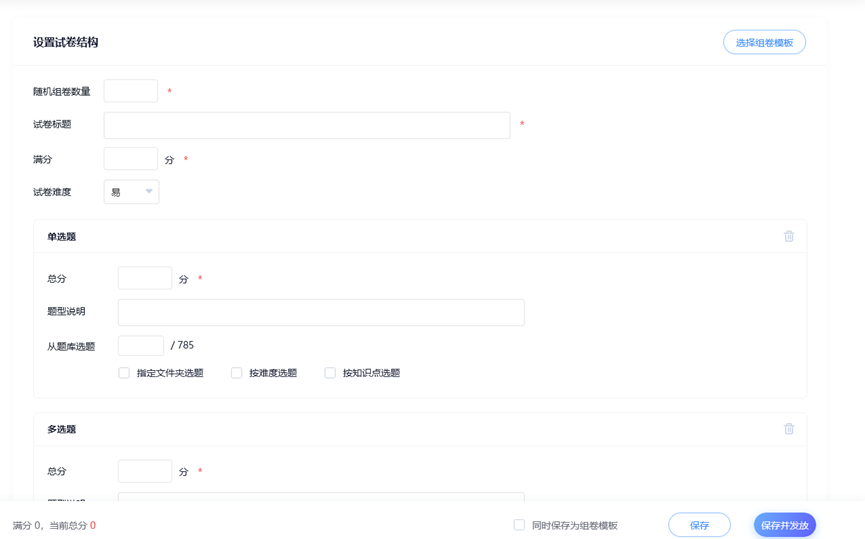This screenshot has width=865, height=539.
Task: Focus the 满分 score input box
Action: pos(131,159)
